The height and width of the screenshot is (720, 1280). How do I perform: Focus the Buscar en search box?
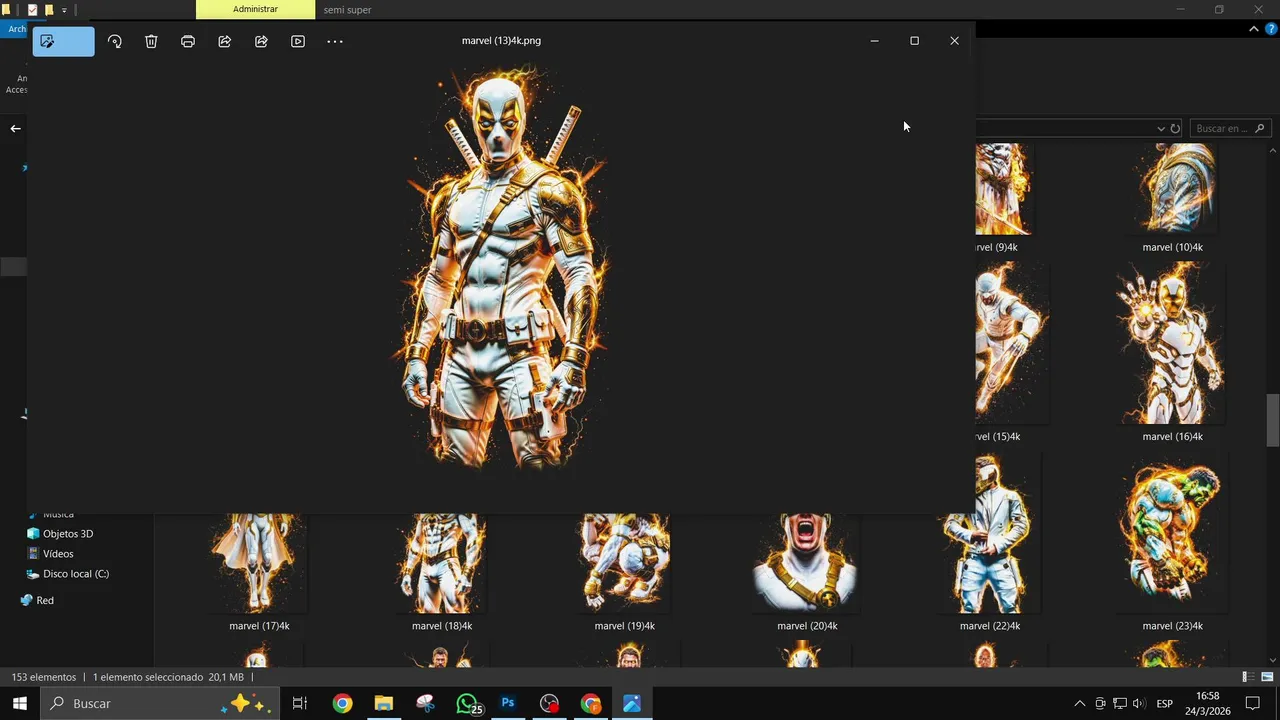point(1229,128)
